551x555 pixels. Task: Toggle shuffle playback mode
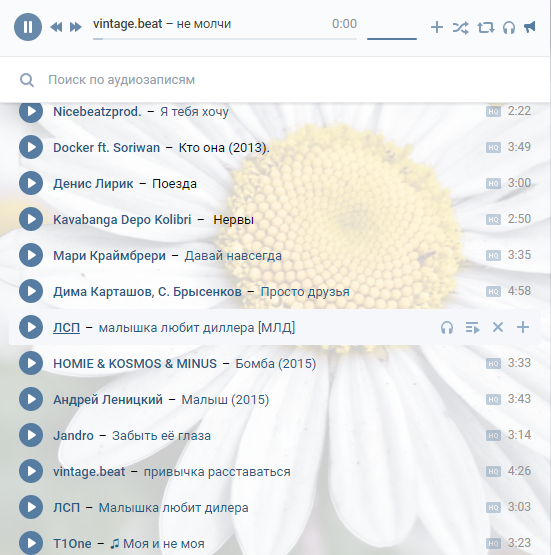460,28
